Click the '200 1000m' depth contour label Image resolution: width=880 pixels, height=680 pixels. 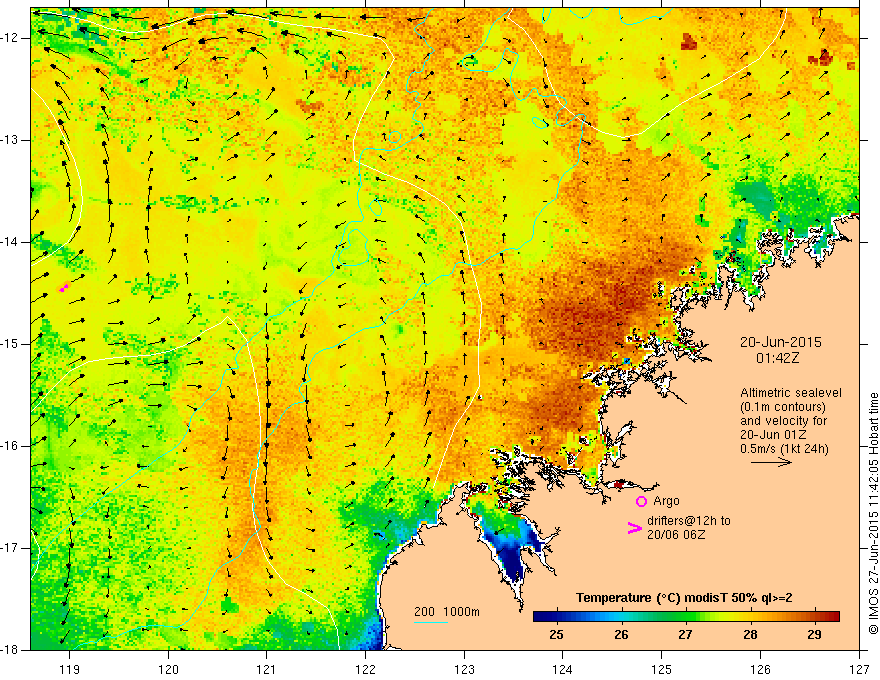(447, 612)
